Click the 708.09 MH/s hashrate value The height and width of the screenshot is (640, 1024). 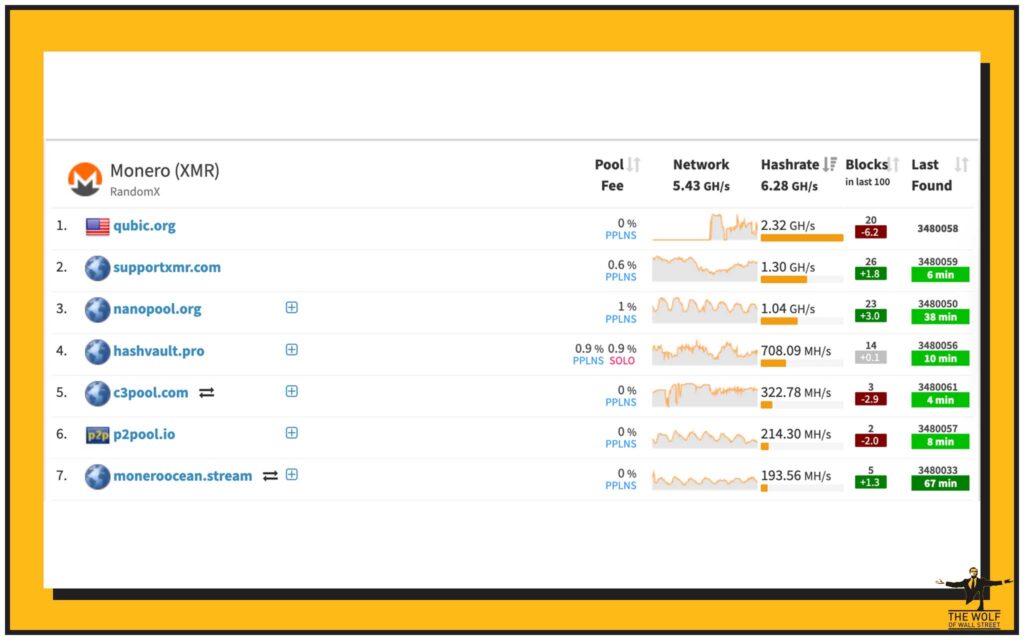click(796, 351)
